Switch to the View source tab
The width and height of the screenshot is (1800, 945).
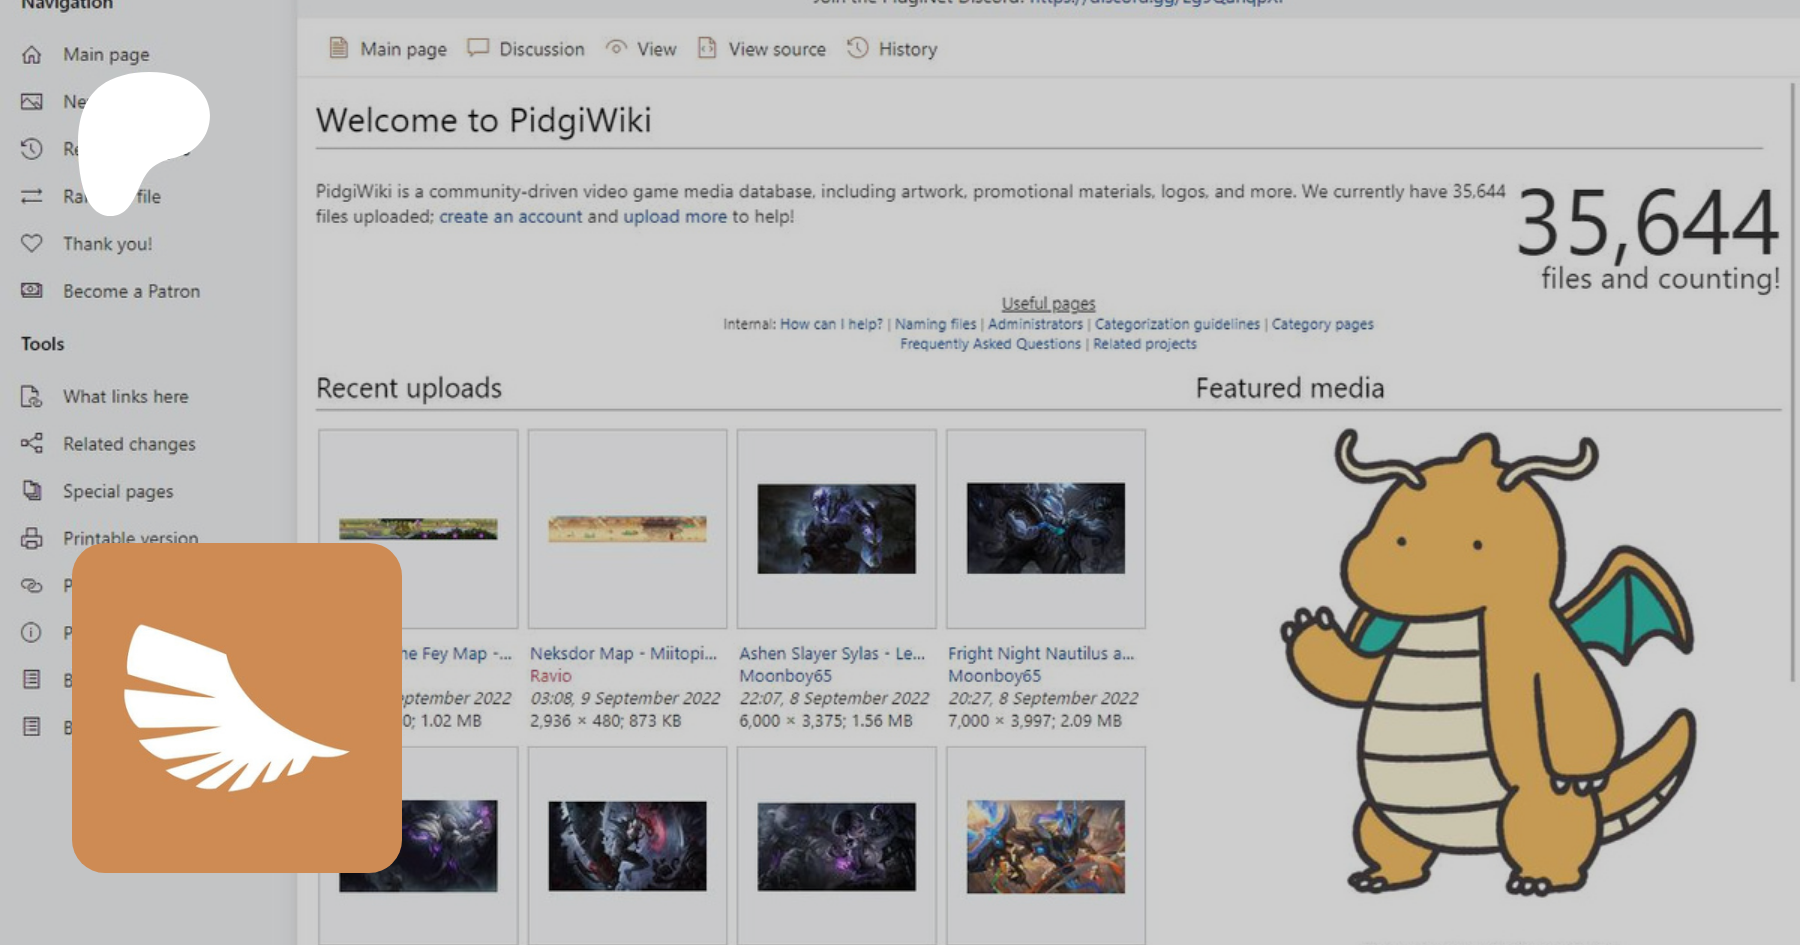(x=776, y=49)
